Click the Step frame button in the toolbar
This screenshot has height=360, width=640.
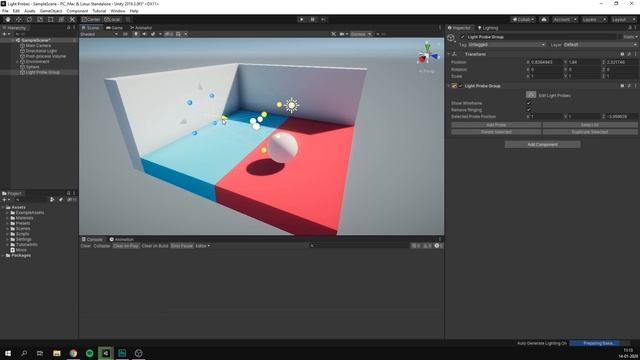click(x=323, y=19)
